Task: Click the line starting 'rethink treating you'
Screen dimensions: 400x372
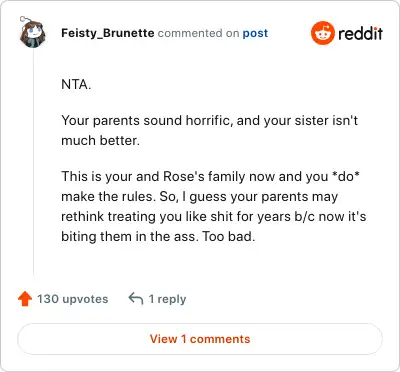Action: 214,217
